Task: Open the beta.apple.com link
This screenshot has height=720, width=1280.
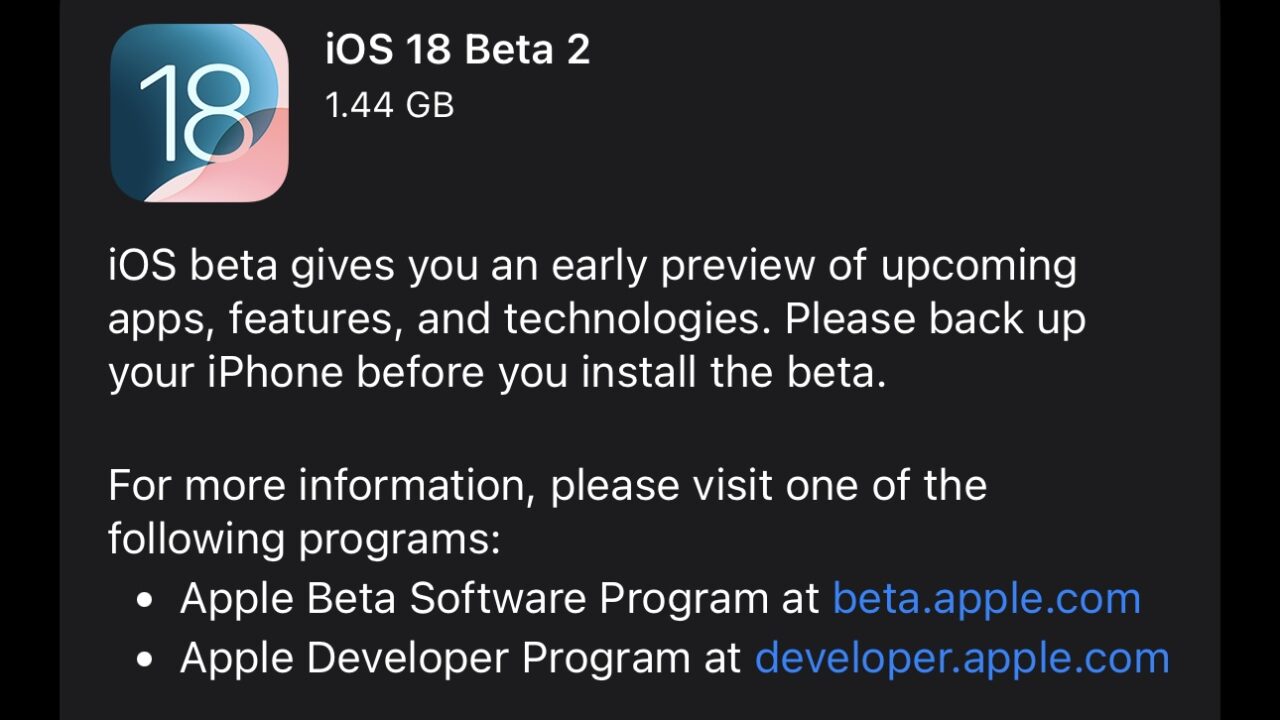Action: tap(986, 598)
